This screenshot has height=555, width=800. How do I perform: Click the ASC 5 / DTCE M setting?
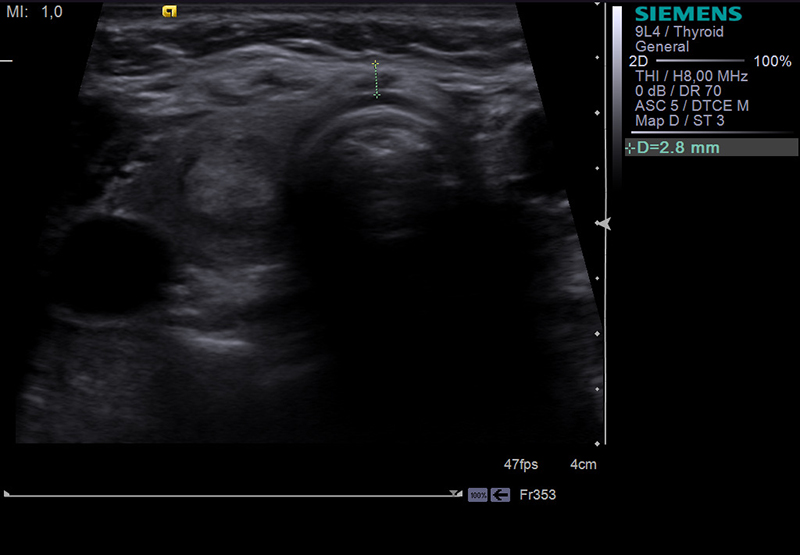click(692, 106)
